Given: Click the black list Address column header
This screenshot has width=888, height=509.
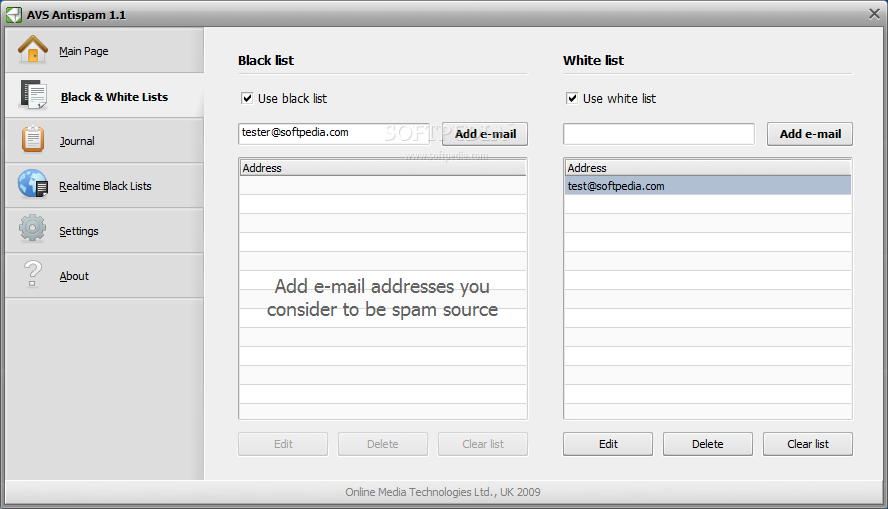Looking at the screenshot, I should pyautogui.click(x=383, y=168).
